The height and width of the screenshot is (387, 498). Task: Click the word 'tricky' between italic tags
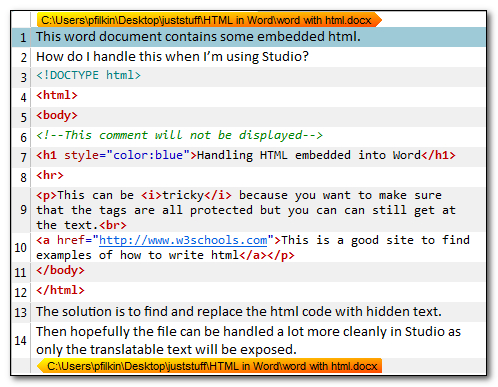click(x=183, y=195)
